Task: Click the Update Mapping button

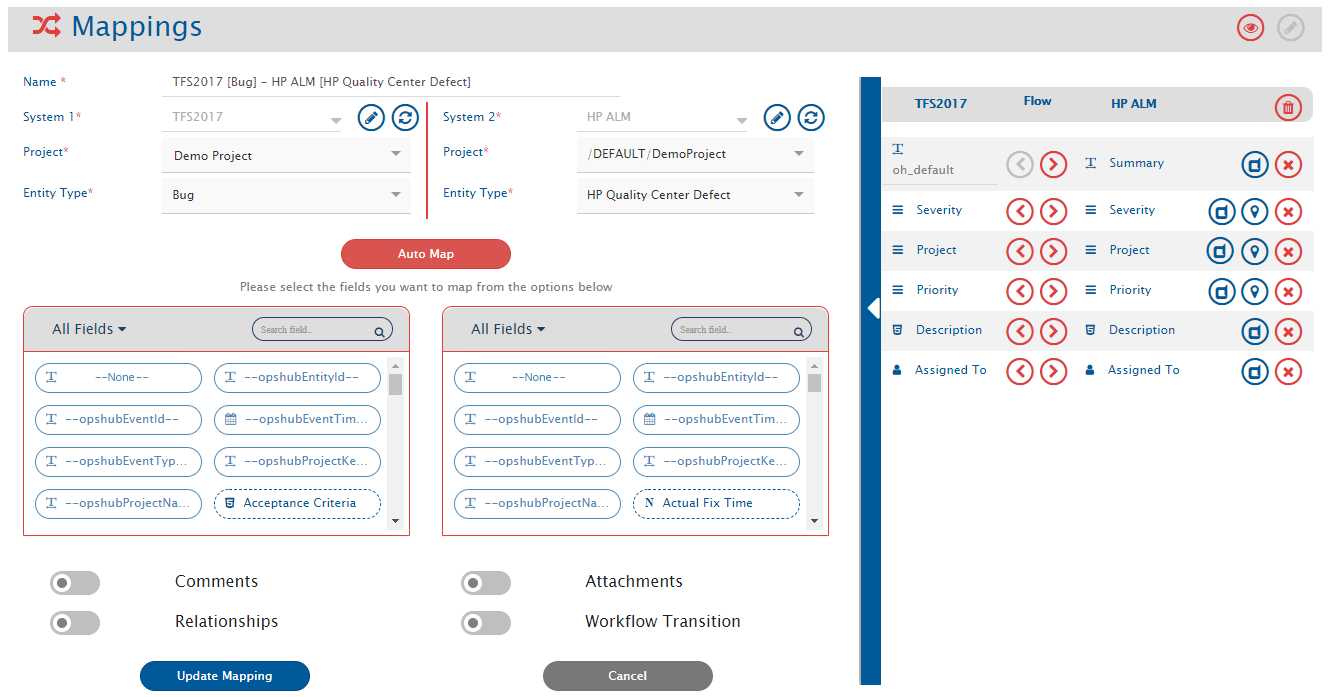Action: (x=225, y=676)
